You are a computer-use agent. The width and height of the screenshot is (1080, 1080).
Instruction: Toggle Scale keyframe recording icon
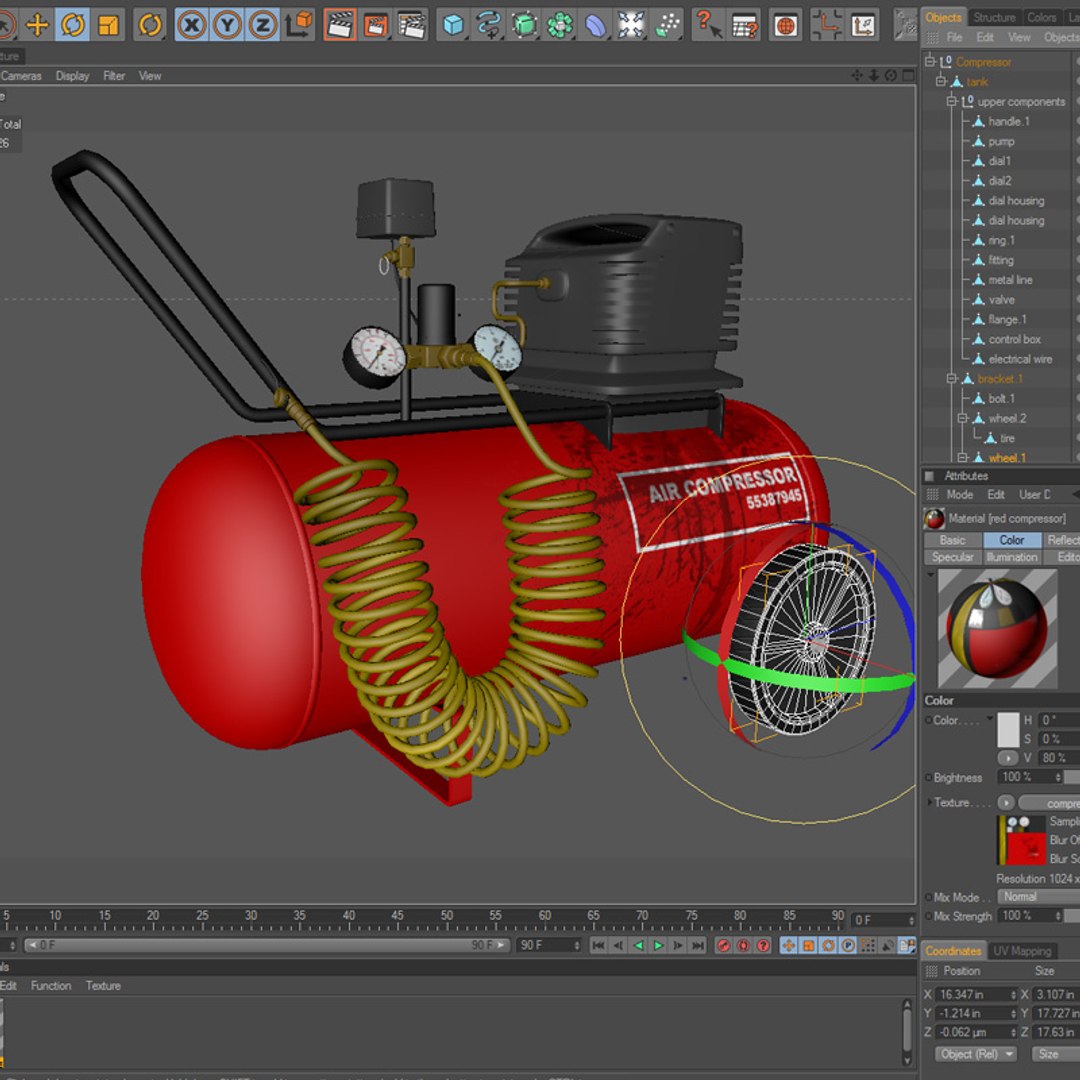click(x=809, y=946)
